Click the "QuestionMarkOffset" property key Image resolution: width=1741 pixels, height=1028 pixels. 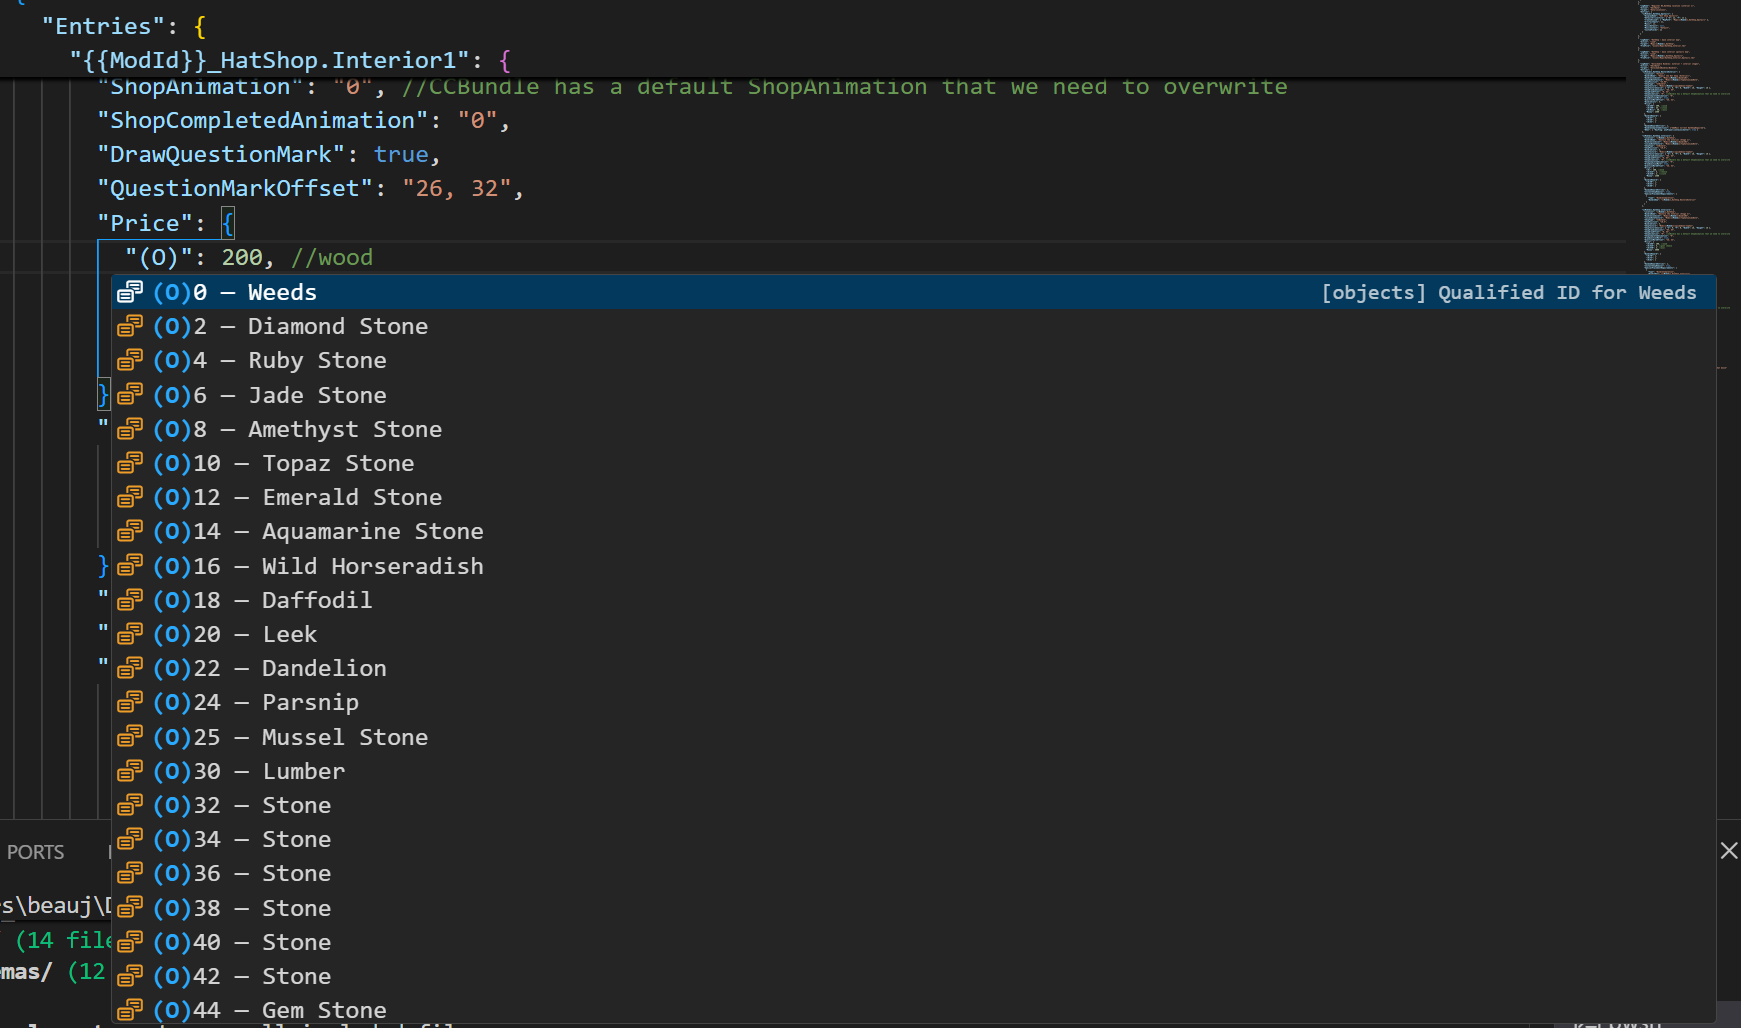click(235, 188)
